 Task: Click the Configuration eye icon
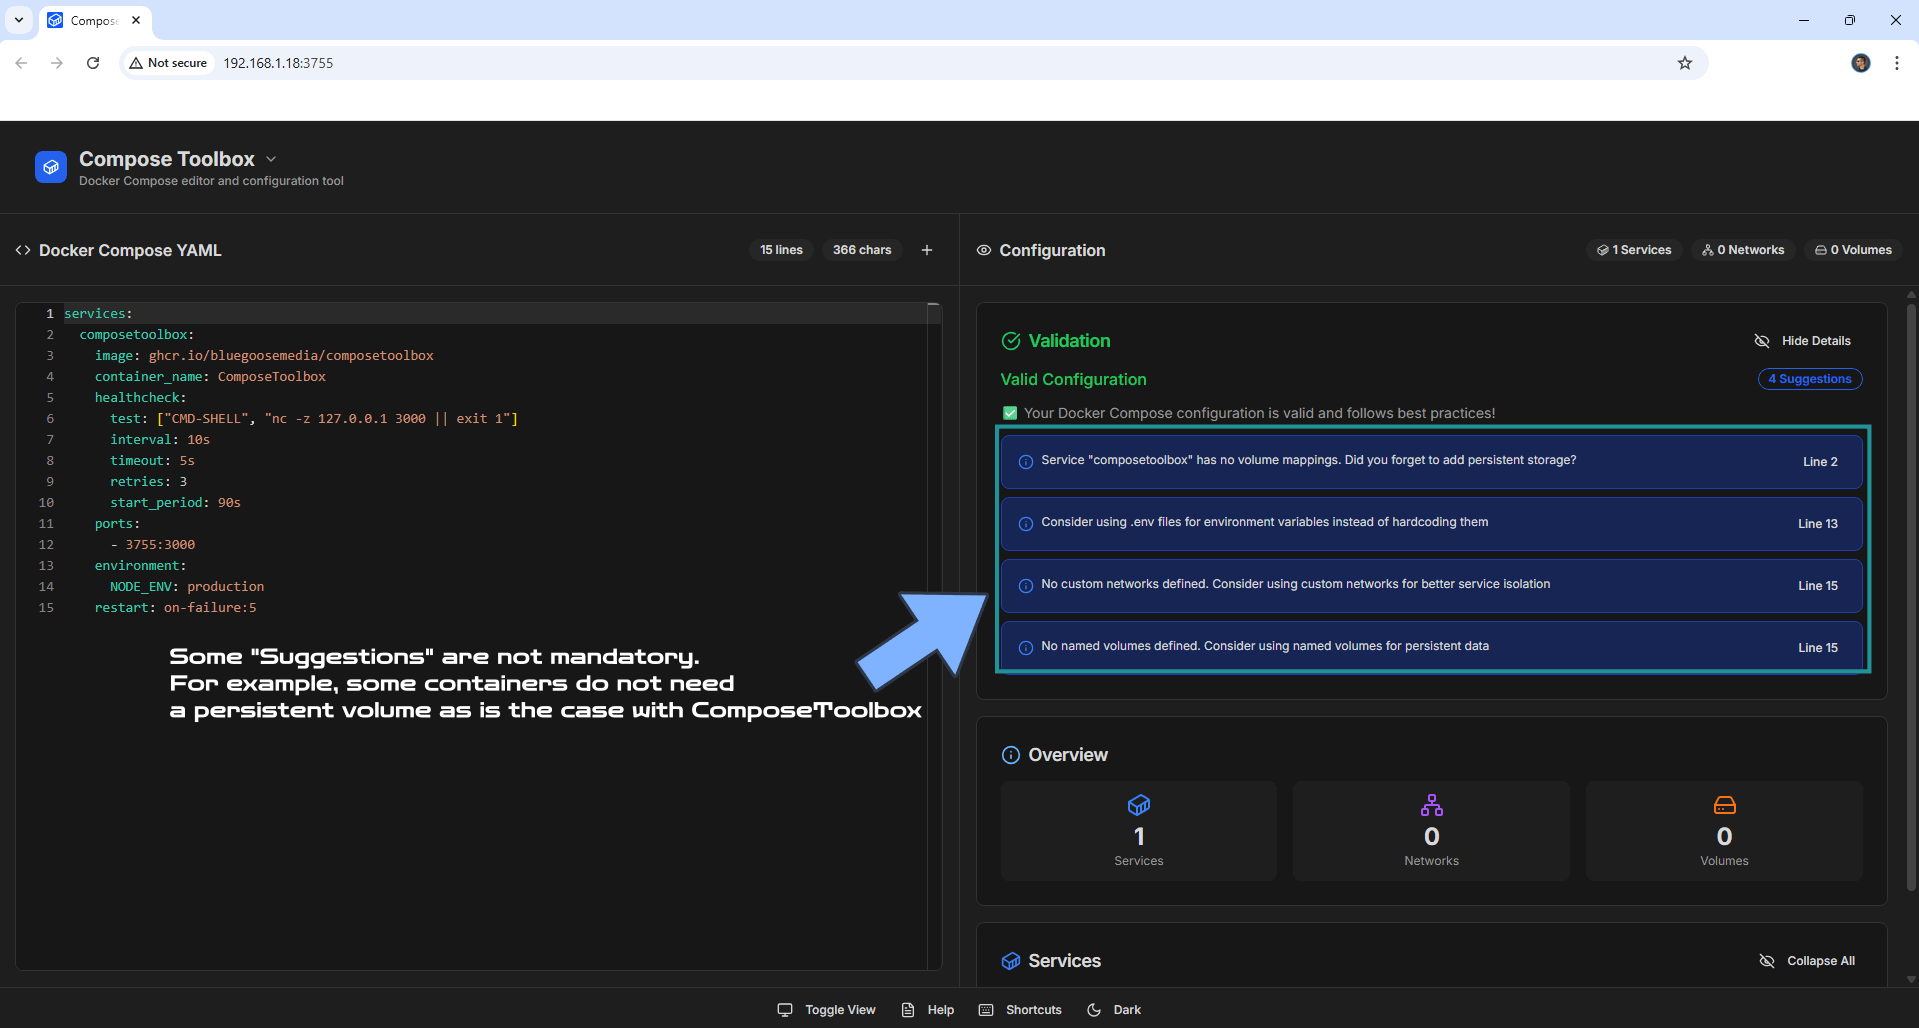pyautogui.click(x=984, y=250)
